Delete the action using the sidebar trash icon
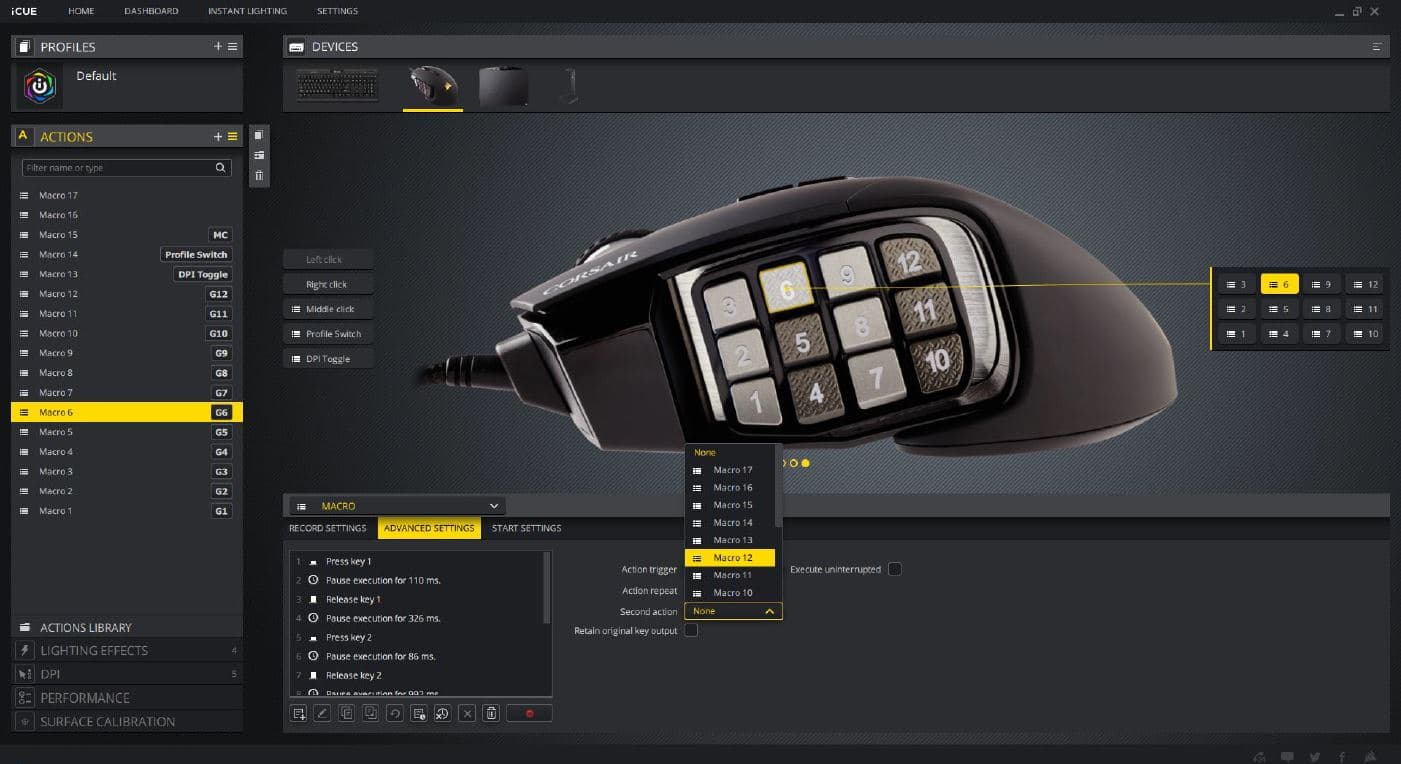Screen dimensions: 1401x764 pyautogui.click(x=259, y=175)
